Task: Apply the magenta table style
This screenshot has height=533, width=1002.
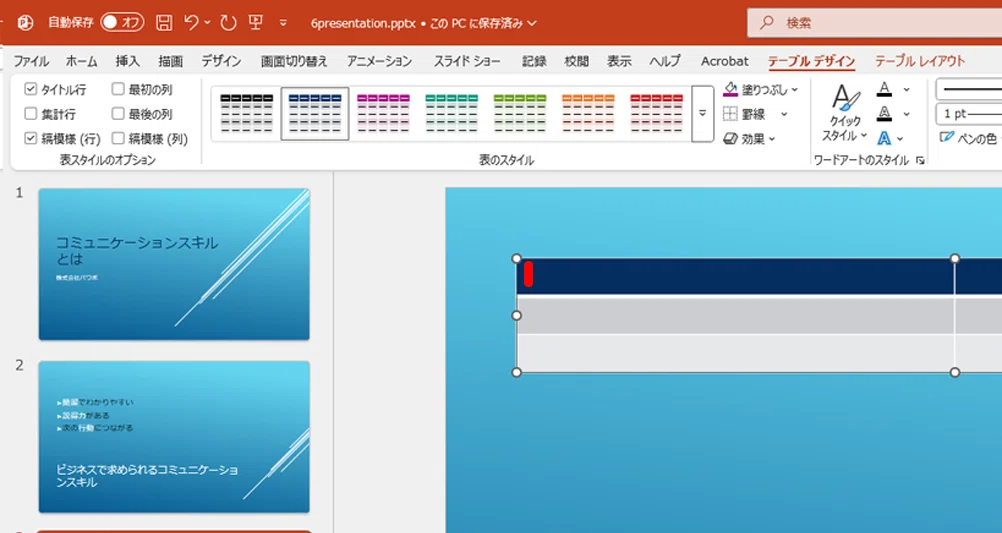Action: click(383, 113)
